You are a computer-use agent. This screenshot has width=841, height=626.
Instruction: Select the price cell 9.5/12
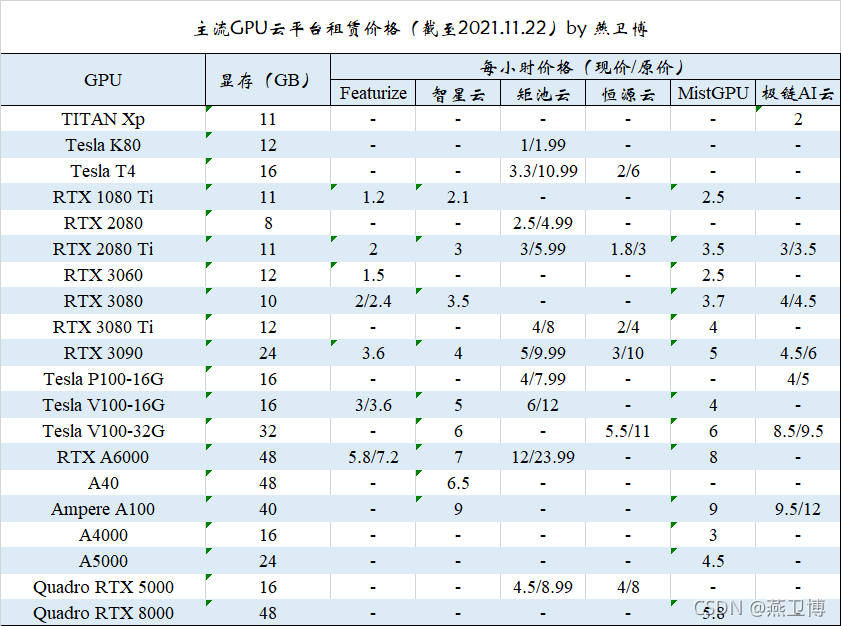click(798, 509)
